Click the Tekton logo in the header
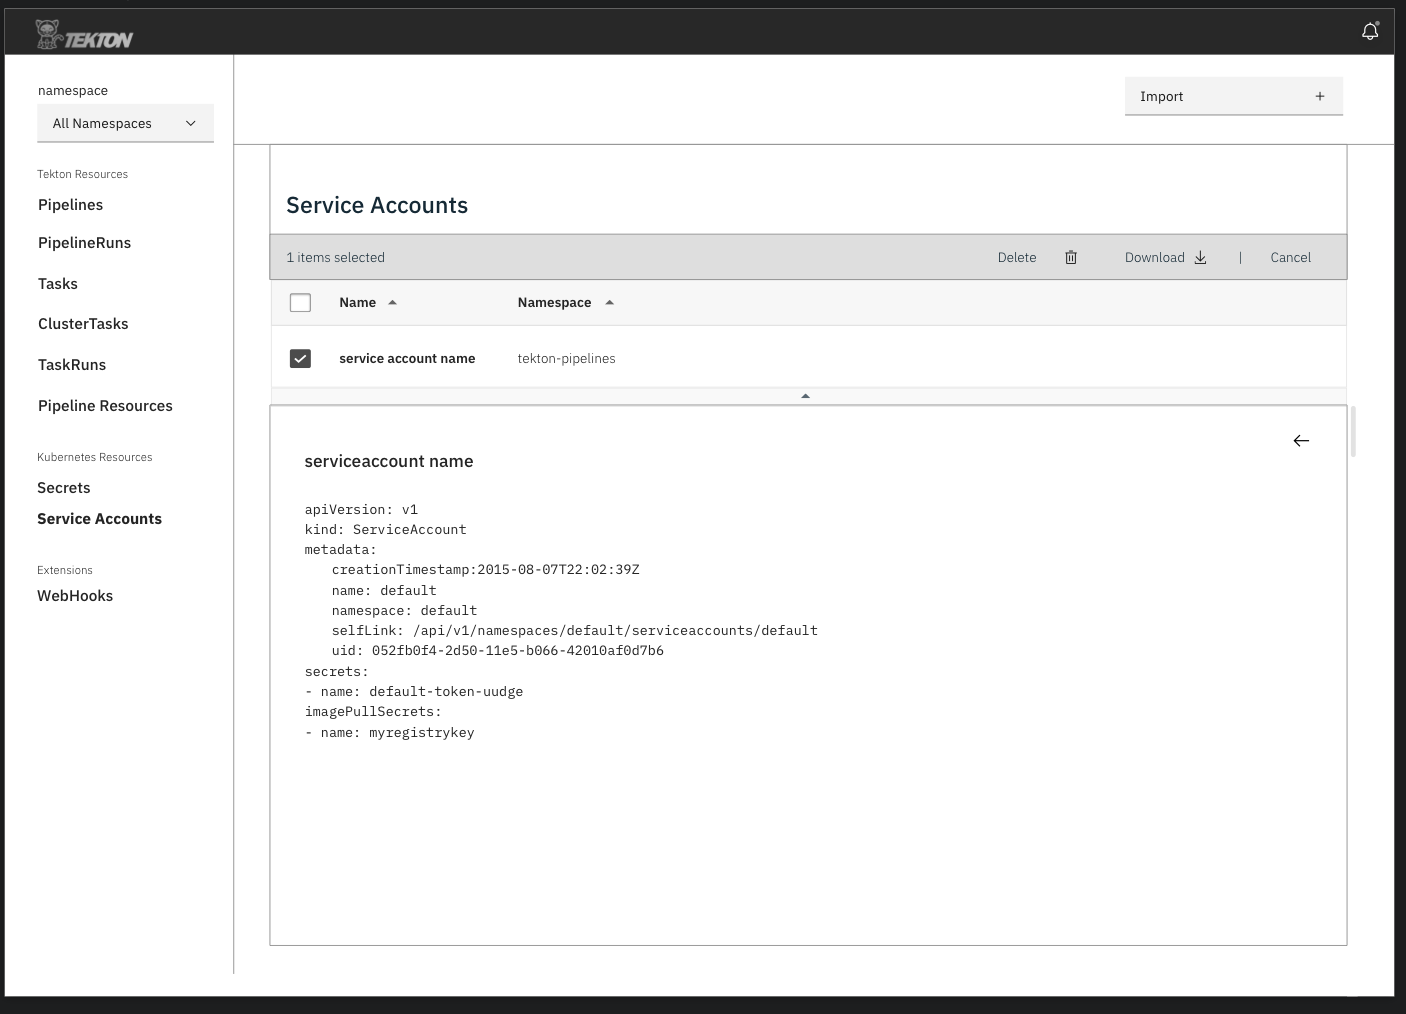The image size is (1406, 1014). coord(83,31)
